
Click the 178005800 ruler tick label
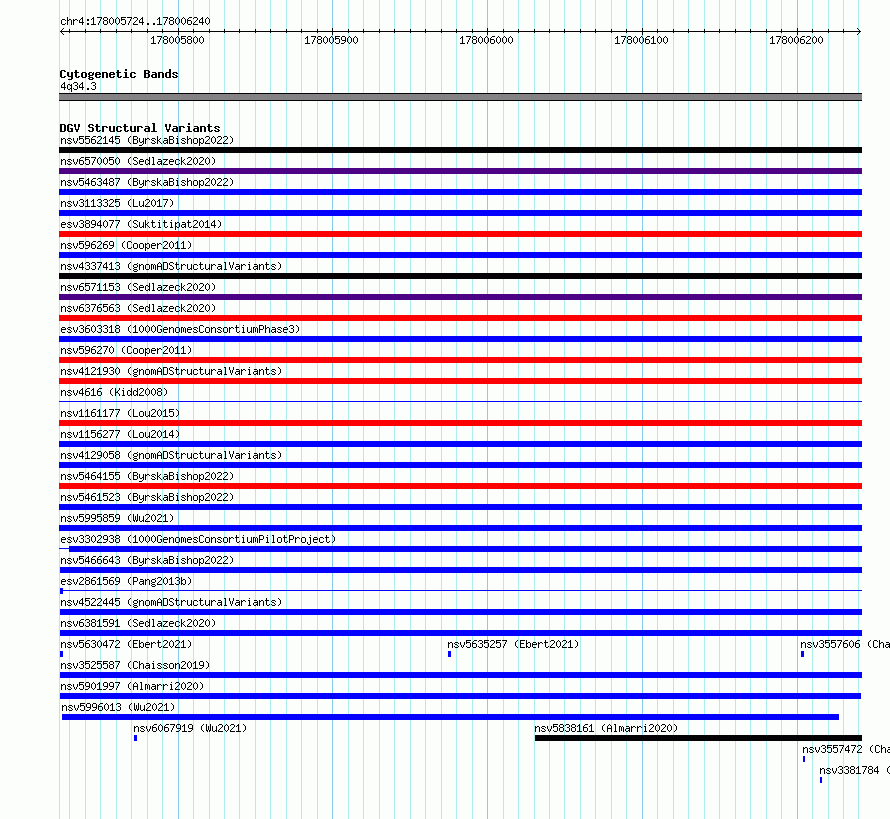pos(177,40)
